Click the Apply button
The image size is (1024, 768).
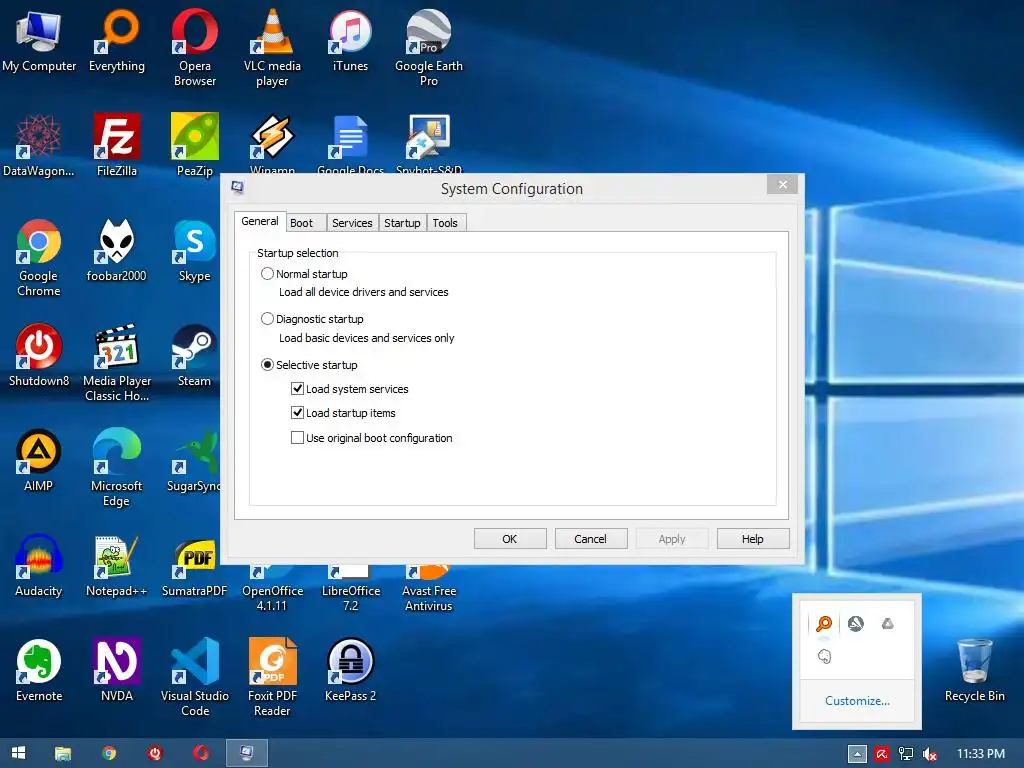point(671,539)
